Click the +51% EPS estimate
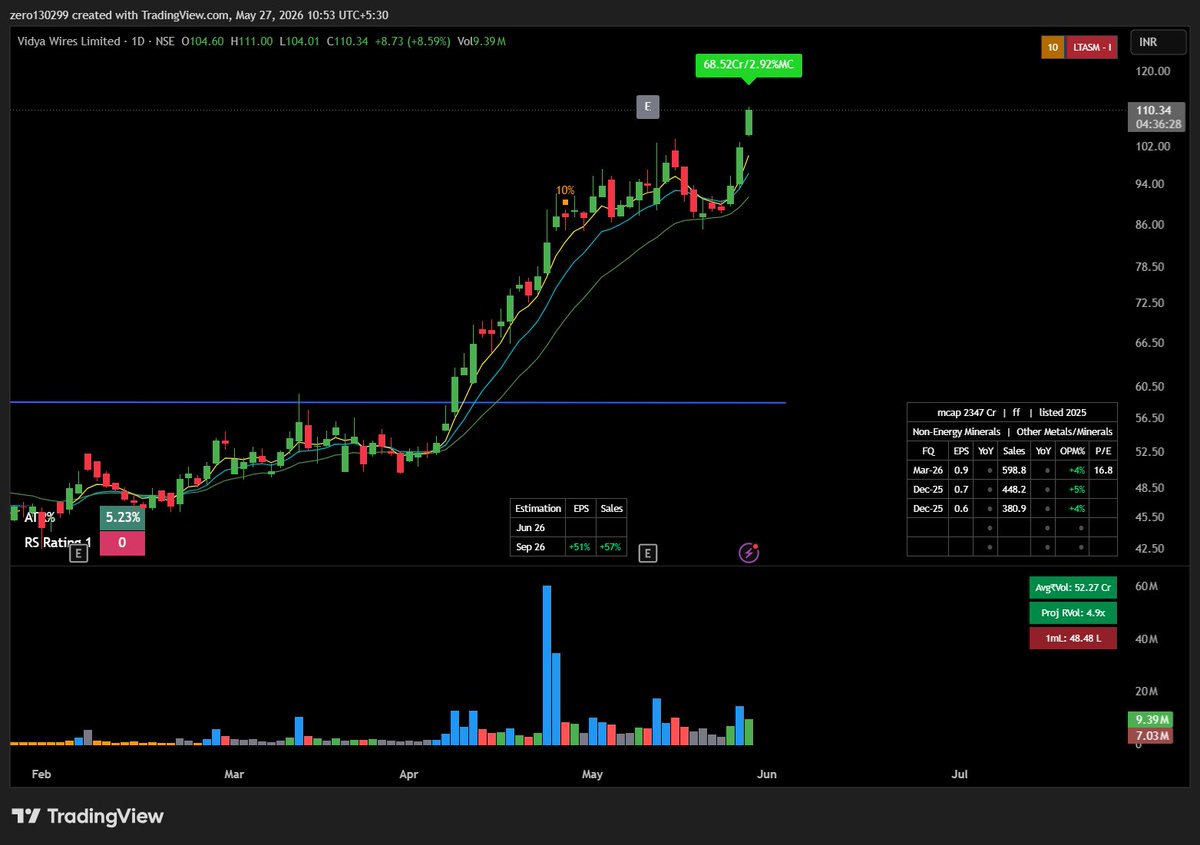This screenshot has height=845, width=1200. pos(580,546)
